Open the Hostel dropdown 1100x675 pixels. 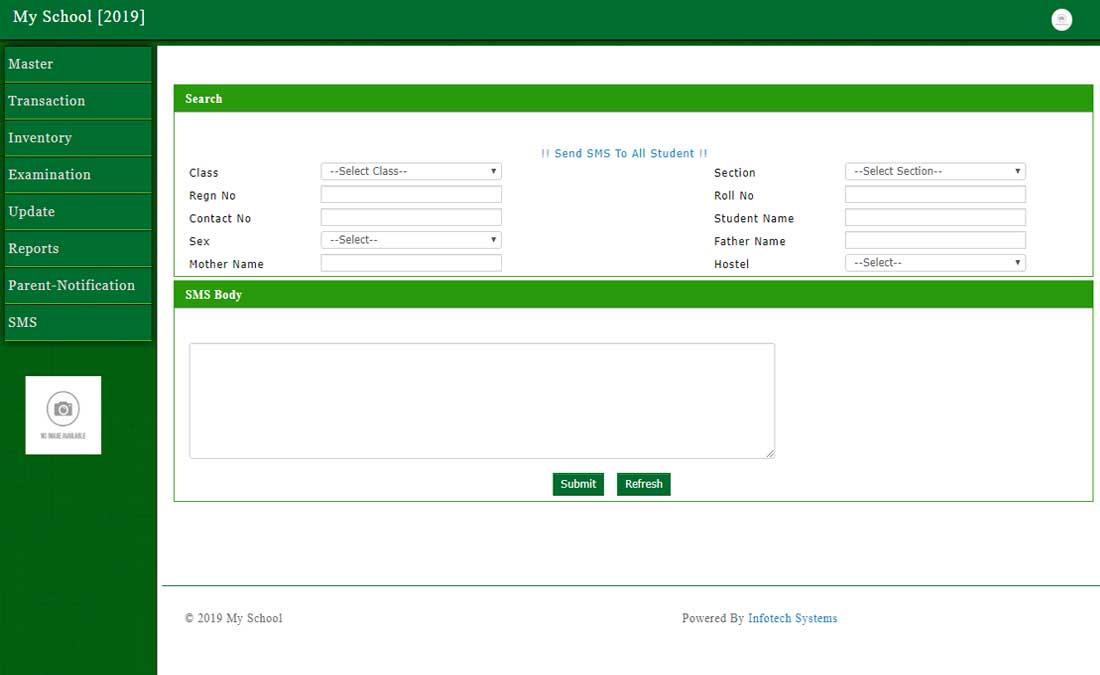click(x=935, y=263)
